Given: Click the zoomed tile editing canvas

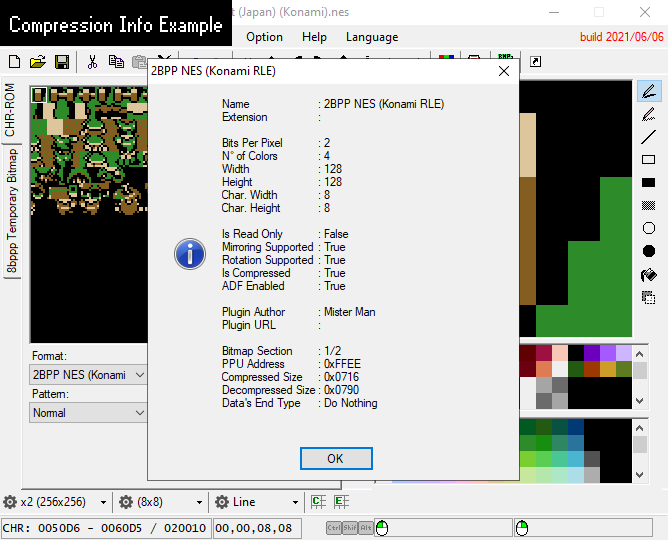Looking at the screenshot, I should click(576, 209).
